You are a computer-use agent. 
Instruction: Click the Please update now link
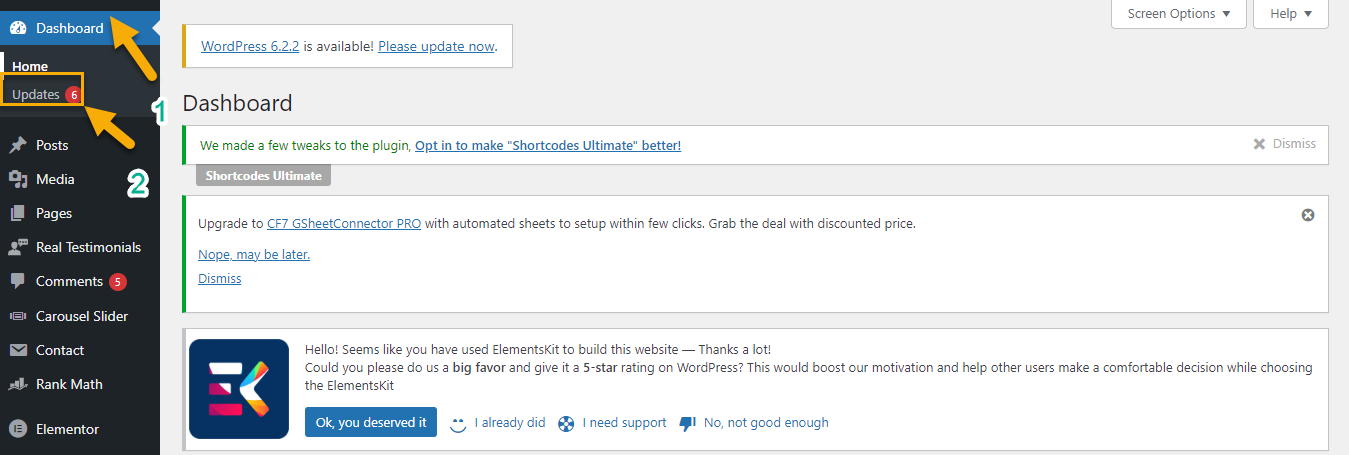coord(436,46)
